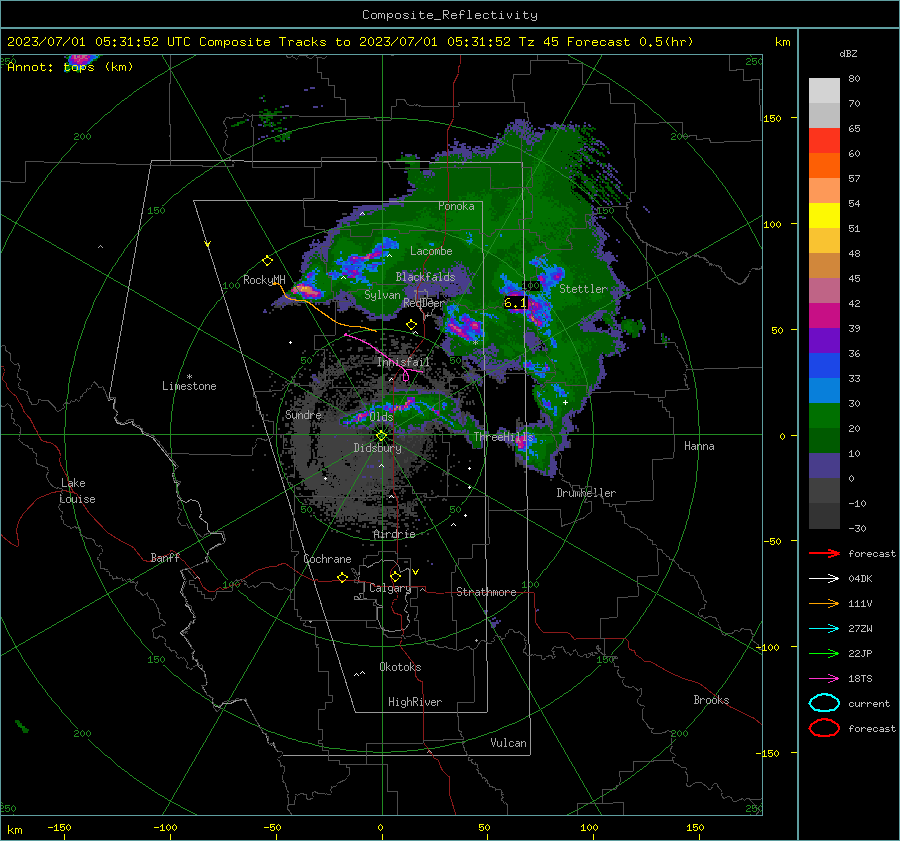Click the Calgary city label

pyautogui.click(x=390, y=588)
